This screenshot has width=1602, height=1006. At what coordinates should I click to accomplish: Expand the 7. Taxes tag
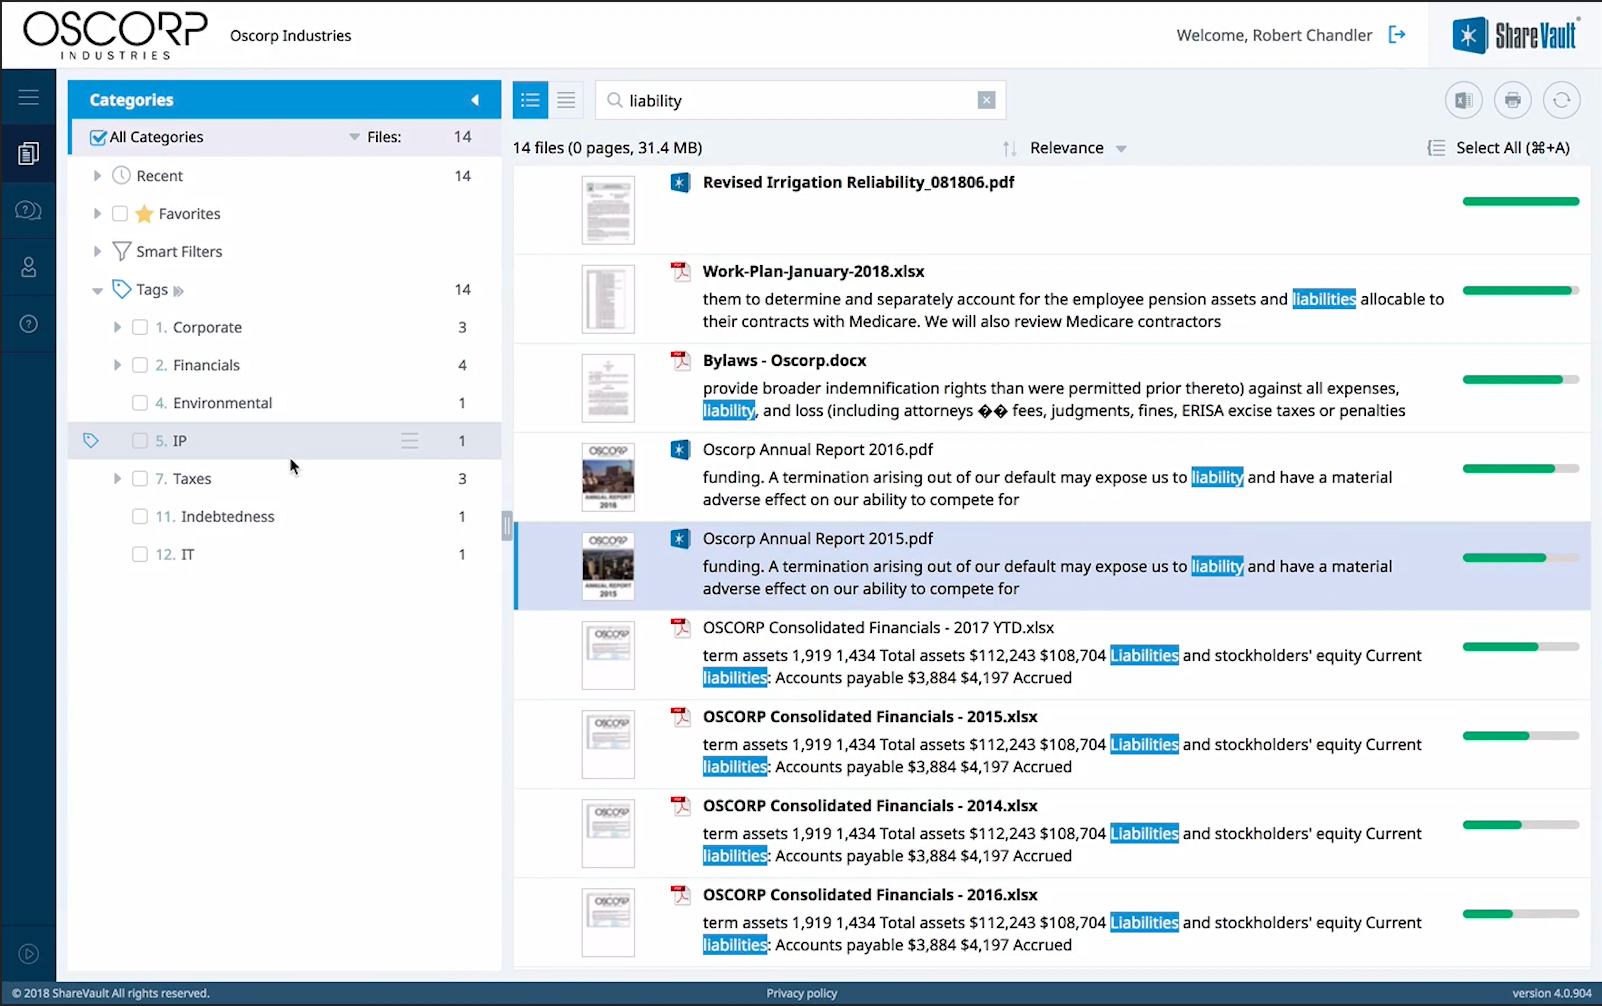pyautogui.click(x=117, y=479)
